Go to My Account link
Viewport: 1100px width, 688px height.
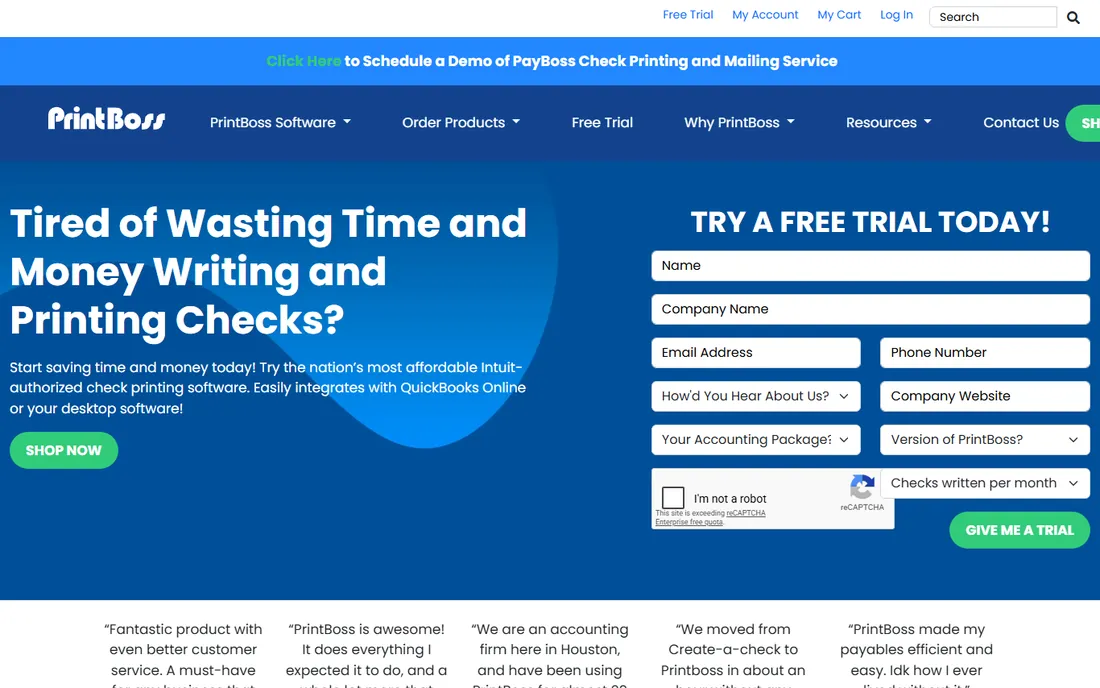765,15
